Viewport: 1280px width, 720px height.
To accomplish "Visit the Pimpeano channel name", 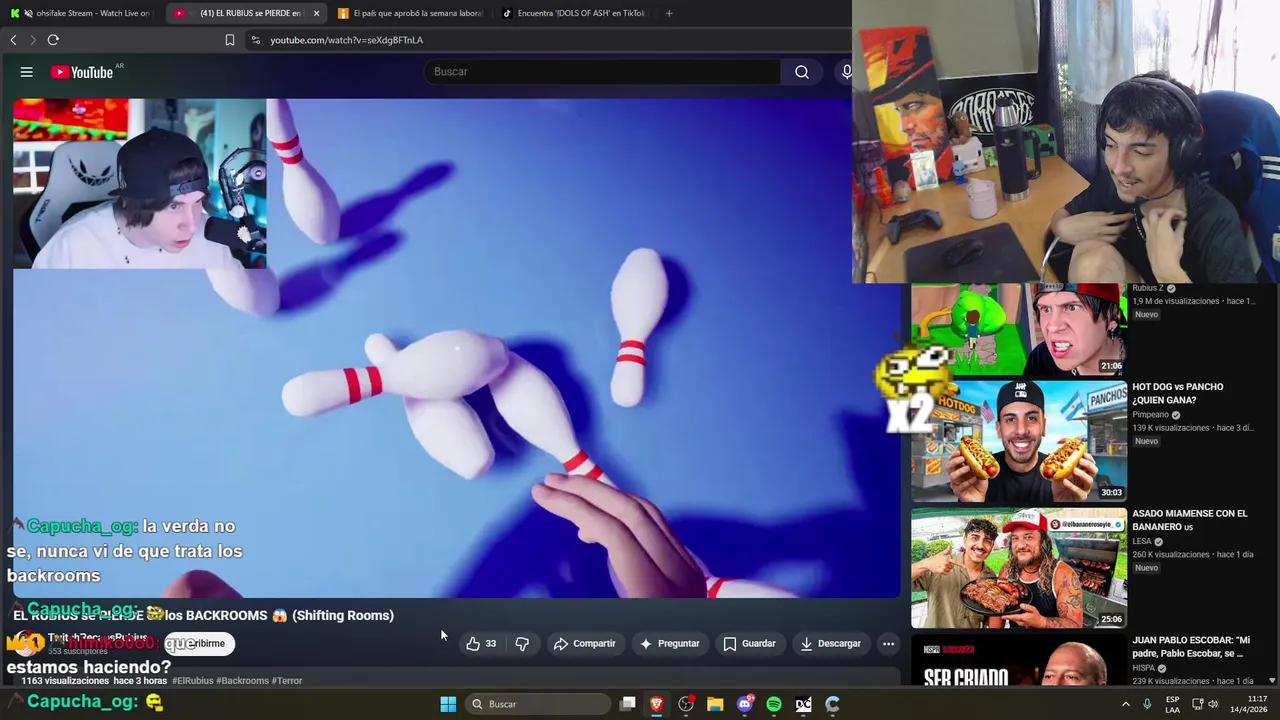I will pos(1151,415).
